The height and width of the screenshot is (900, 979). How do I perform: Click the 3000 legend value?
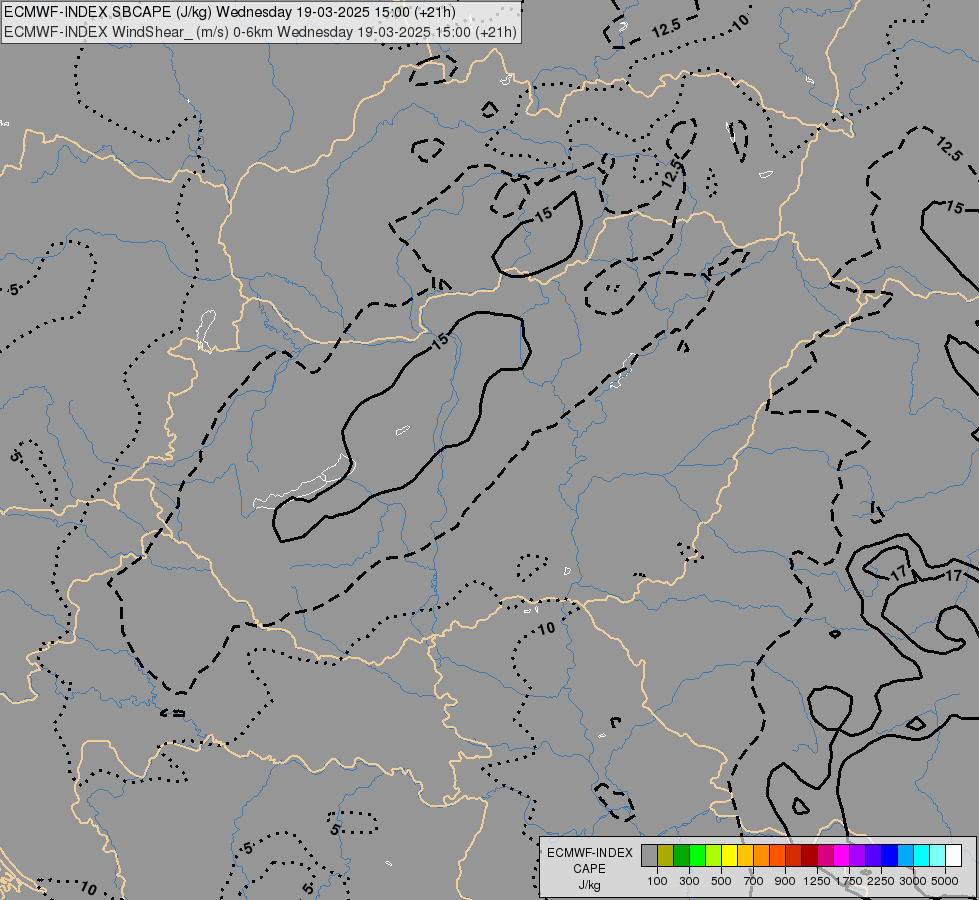click(x=913, y=881)
